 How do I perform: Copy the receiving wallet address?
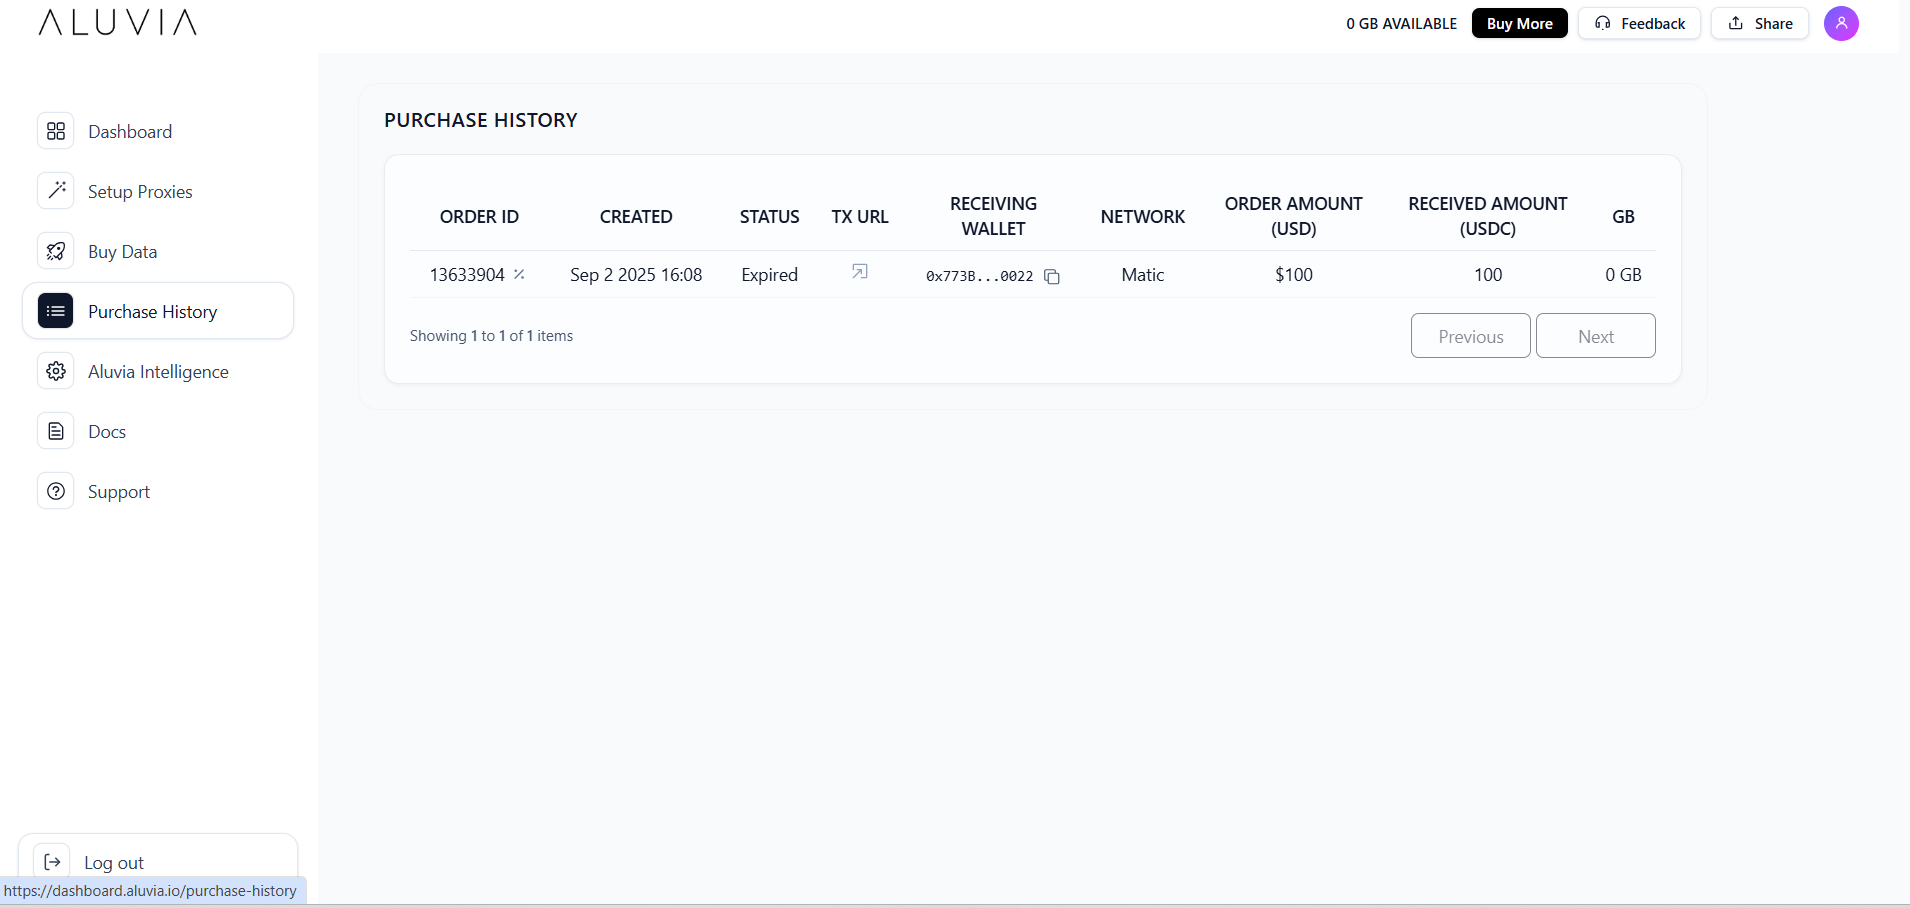coord(1052,276)
